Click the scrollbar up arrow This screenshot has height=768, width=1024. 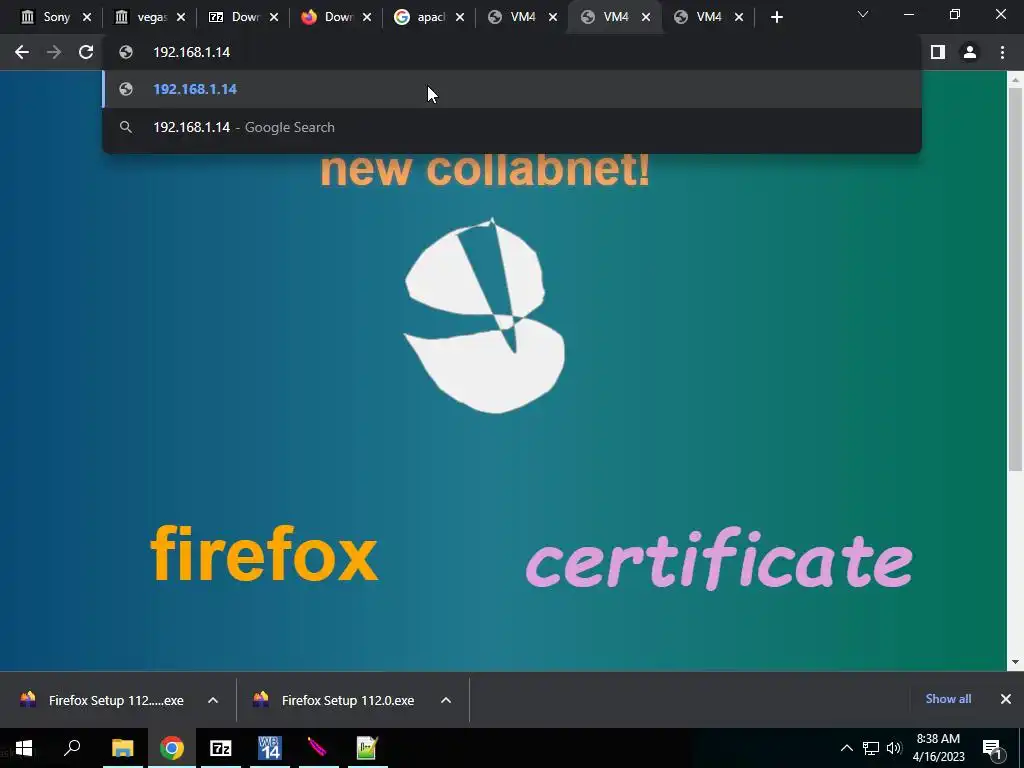1015,80
